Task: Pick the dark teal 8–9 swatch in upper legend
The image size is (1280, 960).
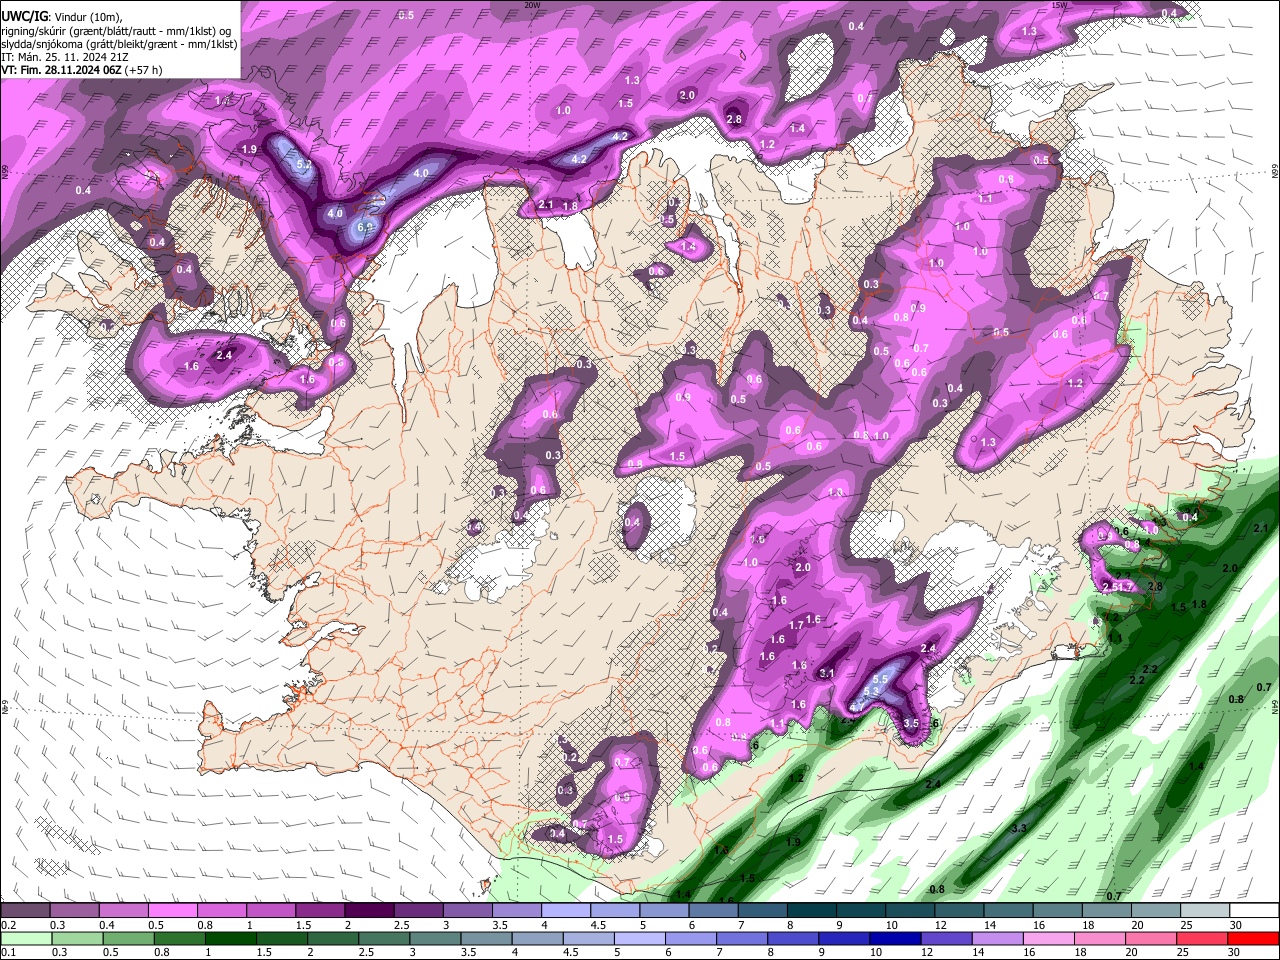Action: tap(812, 911)
